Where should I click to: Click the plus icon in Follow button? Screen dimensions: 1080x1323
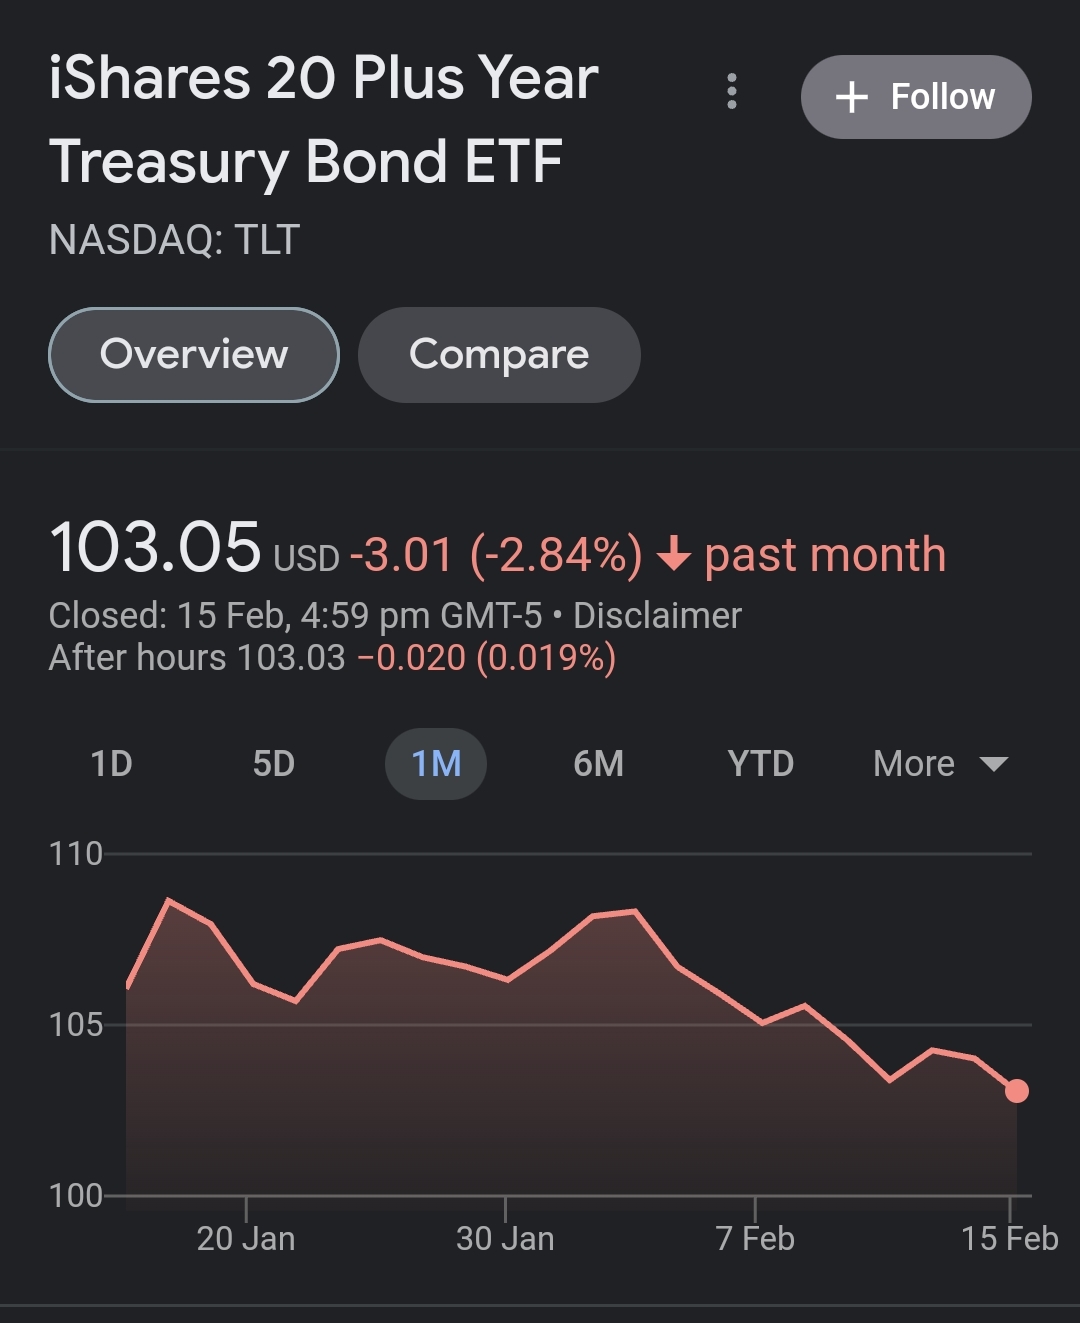(851, 97)
